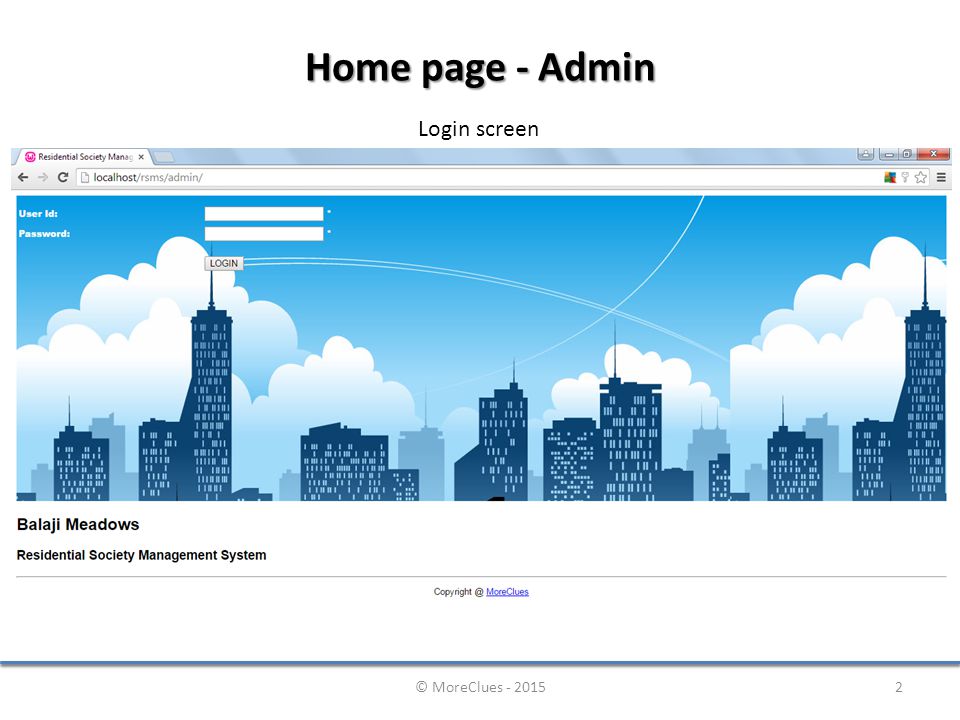This screenshot has height=720, width=960.
Task: Click the saved password key icon
Action: click(x=905, y=178)
